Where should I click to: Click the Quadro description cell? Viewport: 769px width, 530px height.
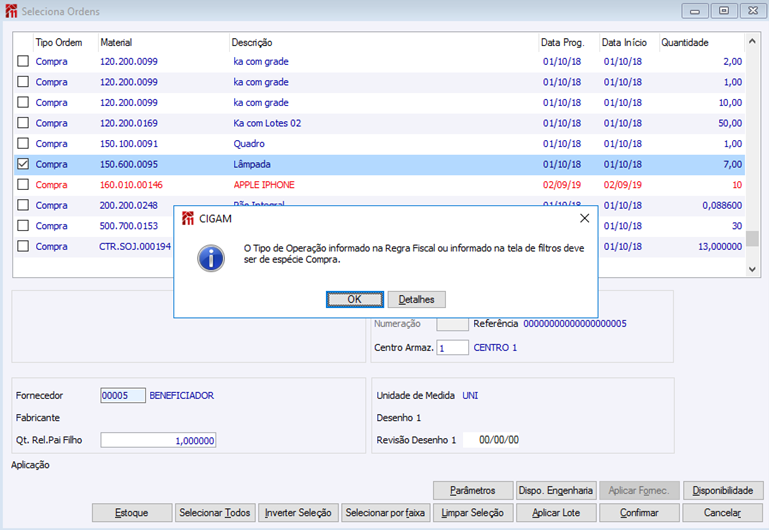click(x=249, y=144)
